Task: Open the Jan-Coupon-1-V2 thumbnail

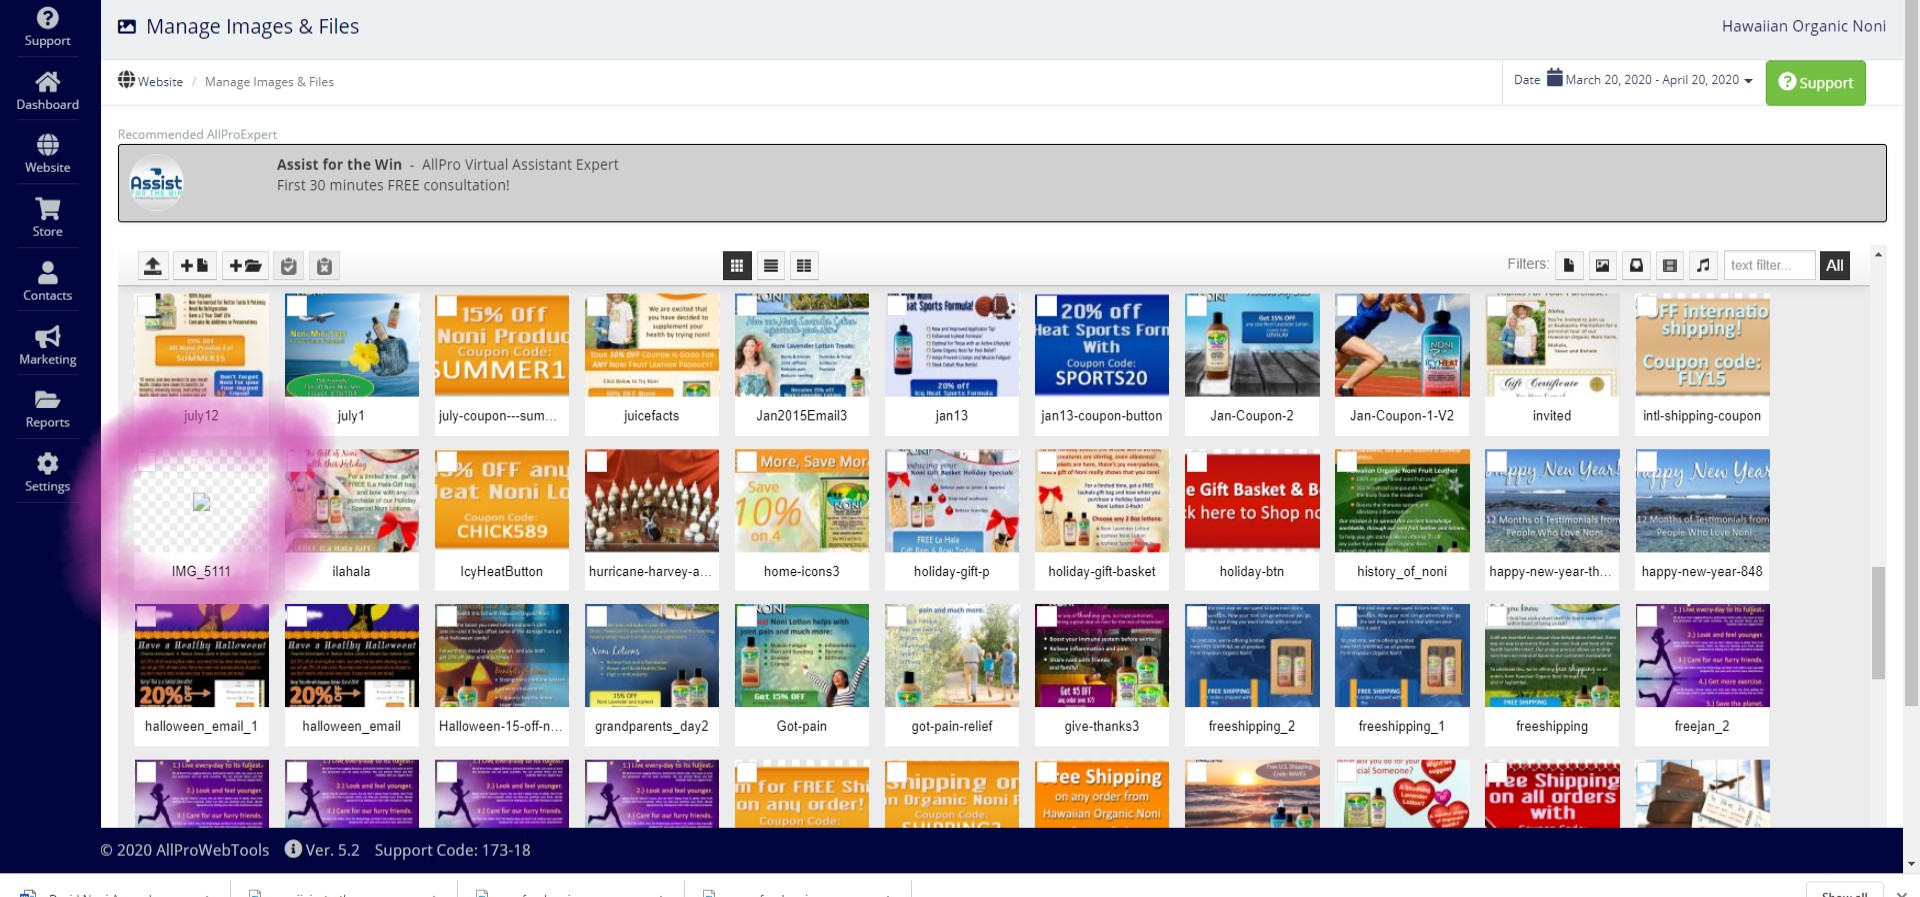Action: 1402,345
